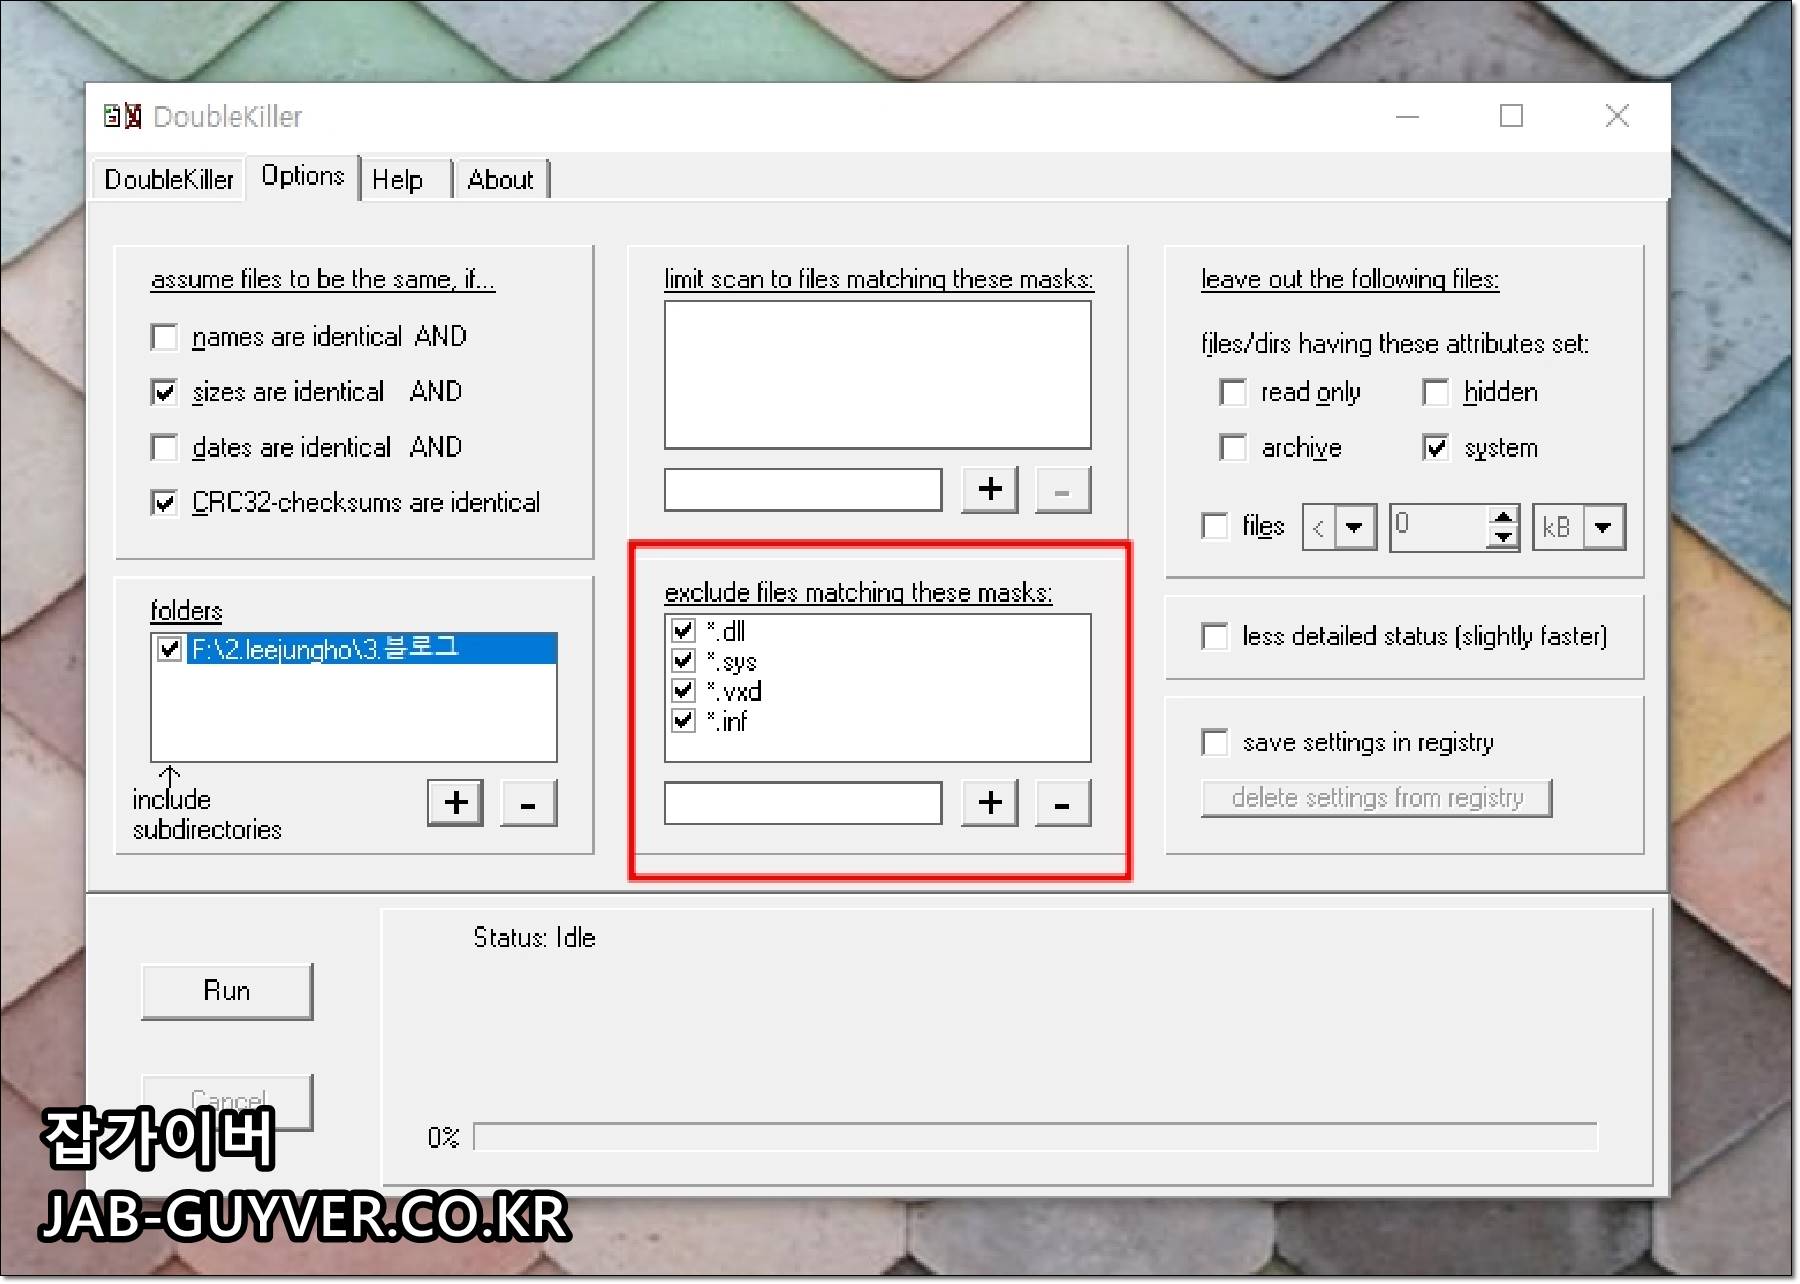Add exclude mask with plus button
The image size is (1800, 1284).
pos(990,803)
